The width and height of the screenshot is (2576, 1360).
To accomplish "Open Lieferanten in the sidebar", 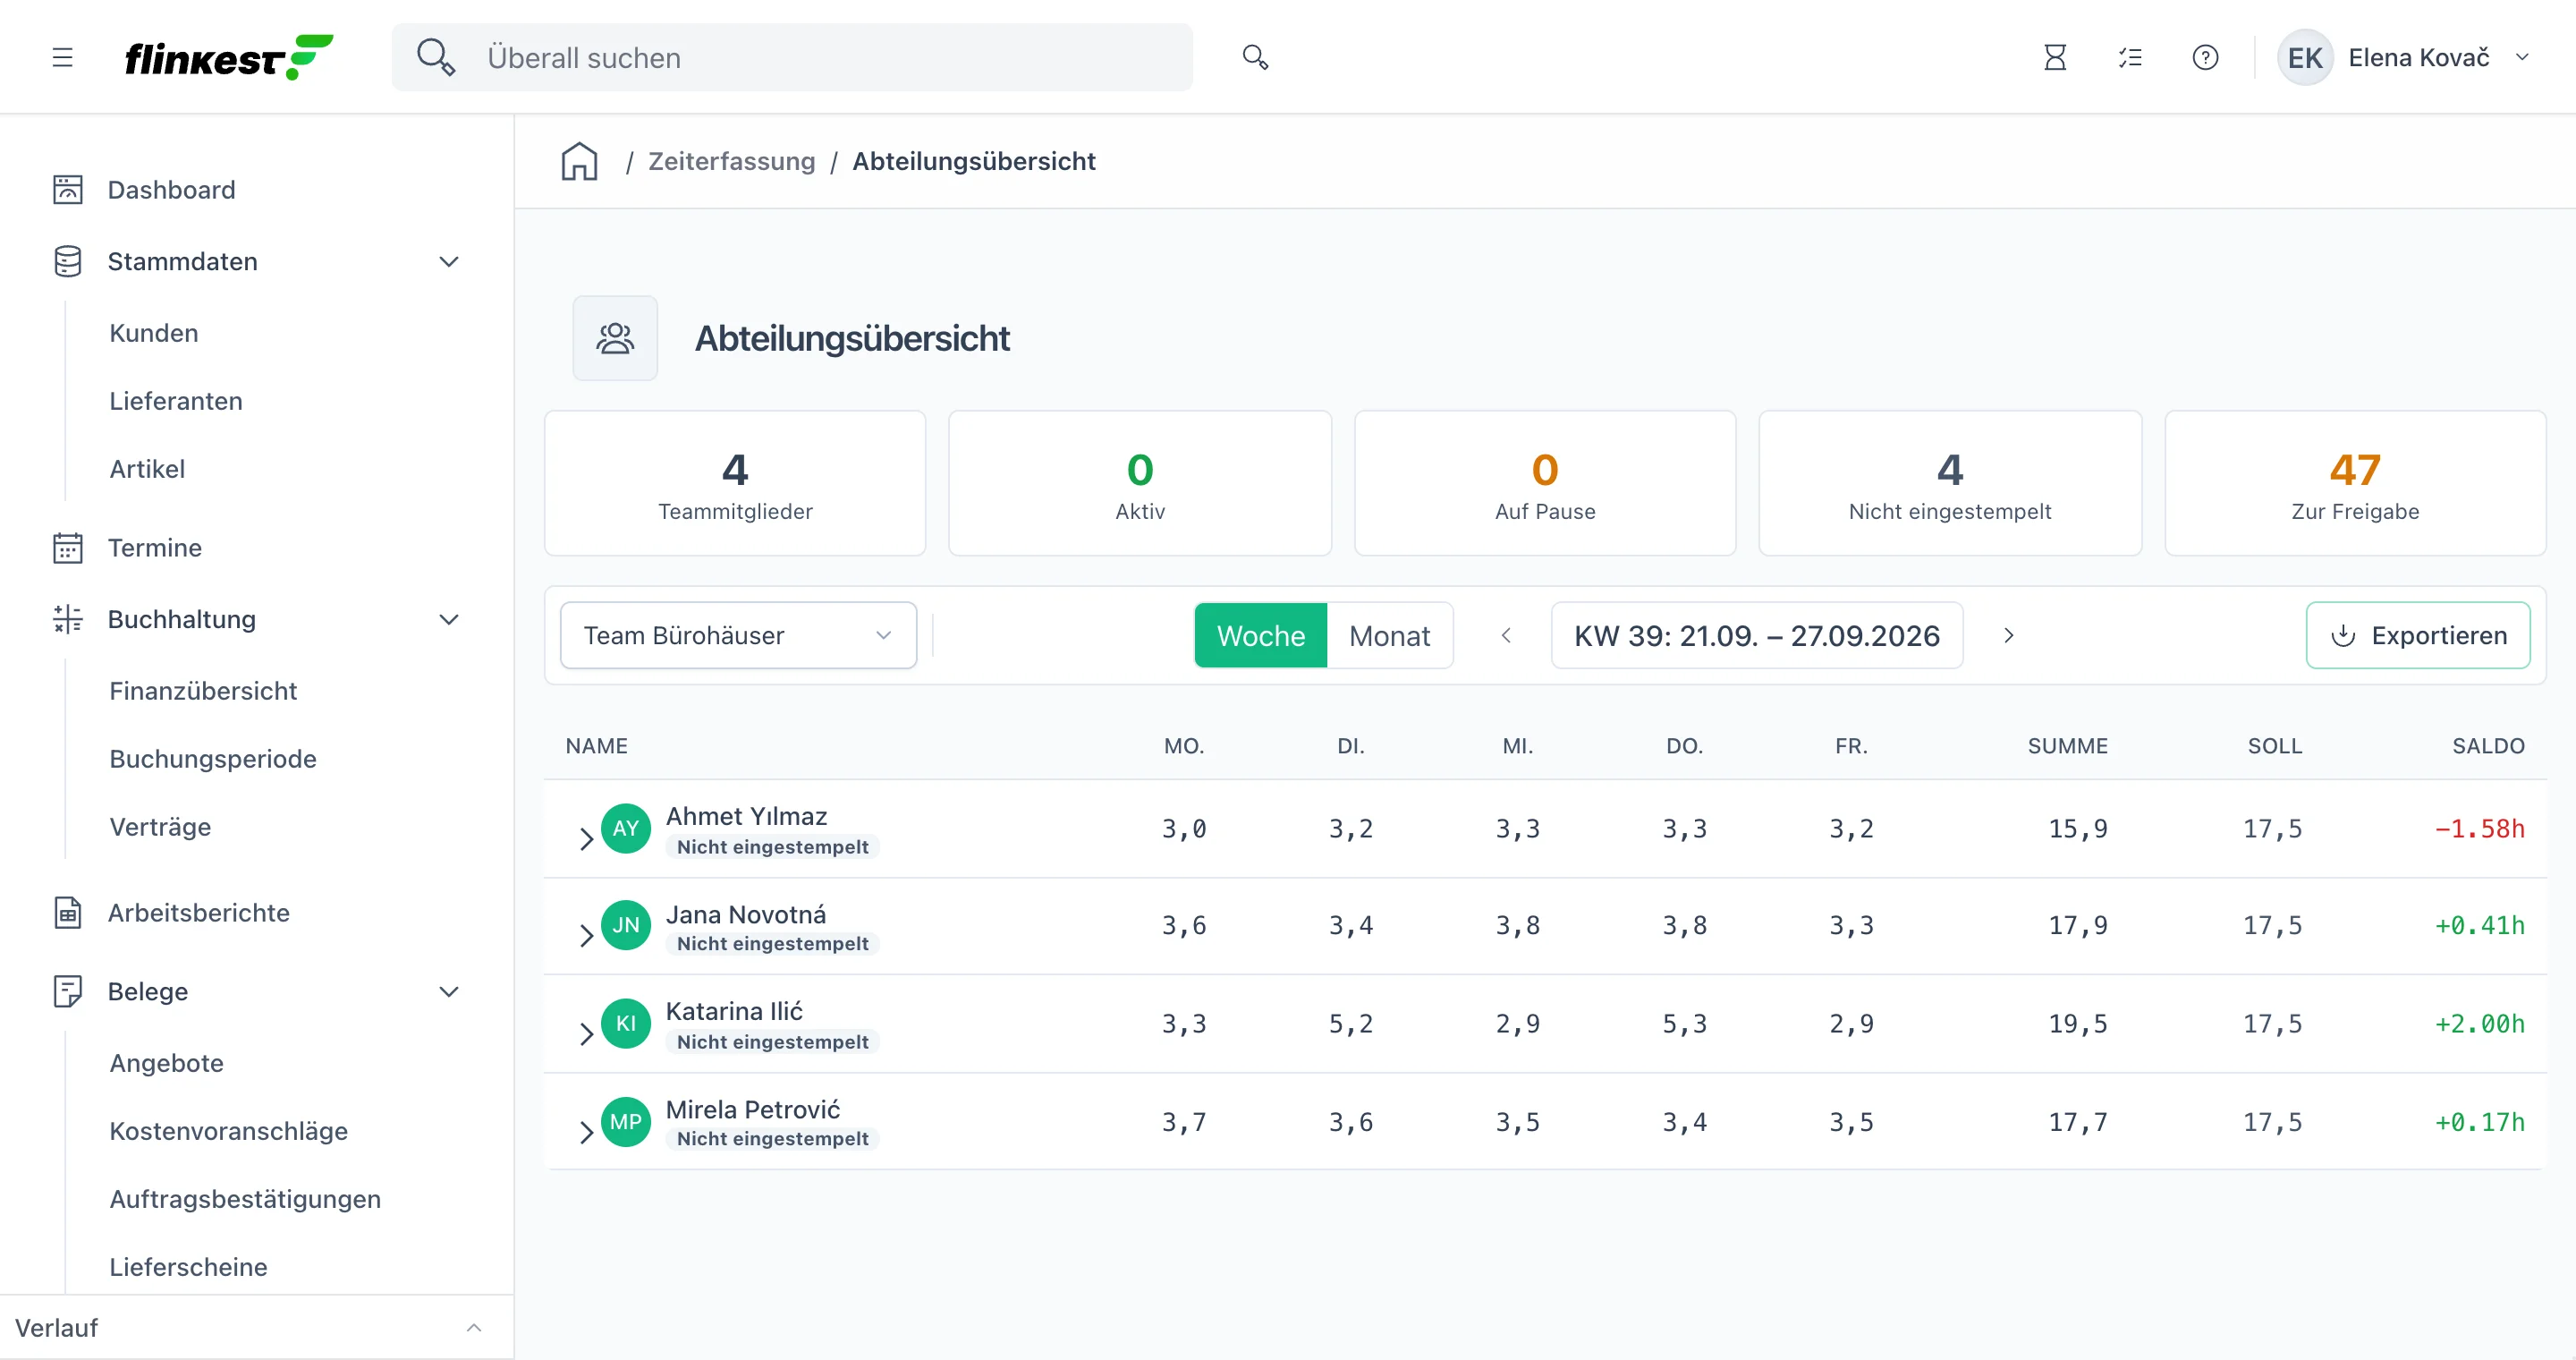I will click(x=176, y=401).
